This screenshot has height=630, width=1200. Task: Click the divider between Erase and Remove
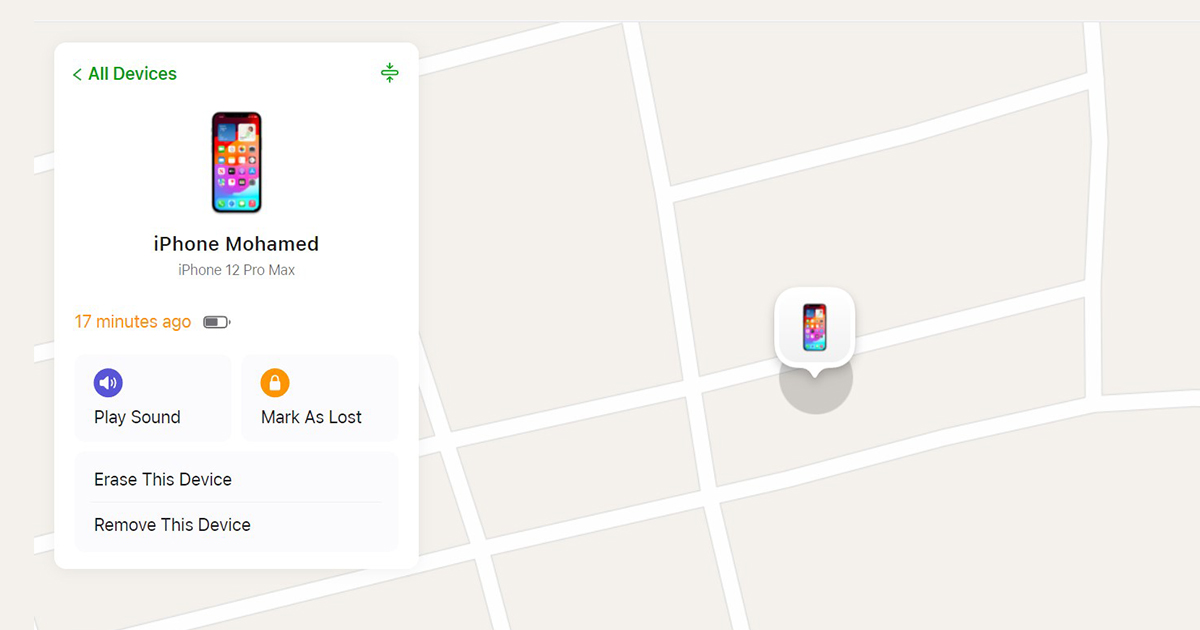[x=236, y=502]
